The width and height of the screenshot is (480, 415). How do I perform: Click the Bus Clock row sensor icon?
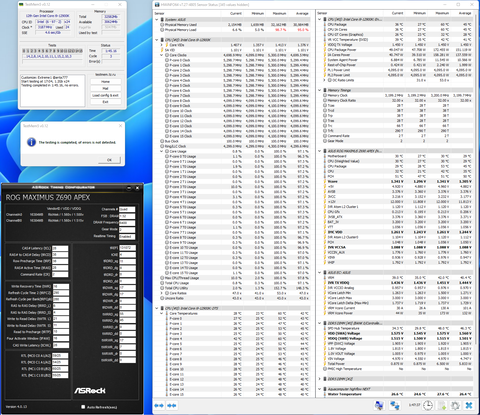[162, 141]
